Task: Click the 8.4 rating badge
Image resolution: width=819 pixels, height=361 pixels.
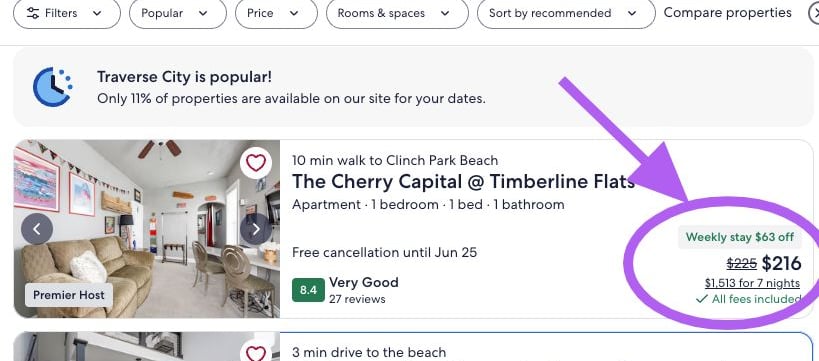Action: tap(308, 290)
